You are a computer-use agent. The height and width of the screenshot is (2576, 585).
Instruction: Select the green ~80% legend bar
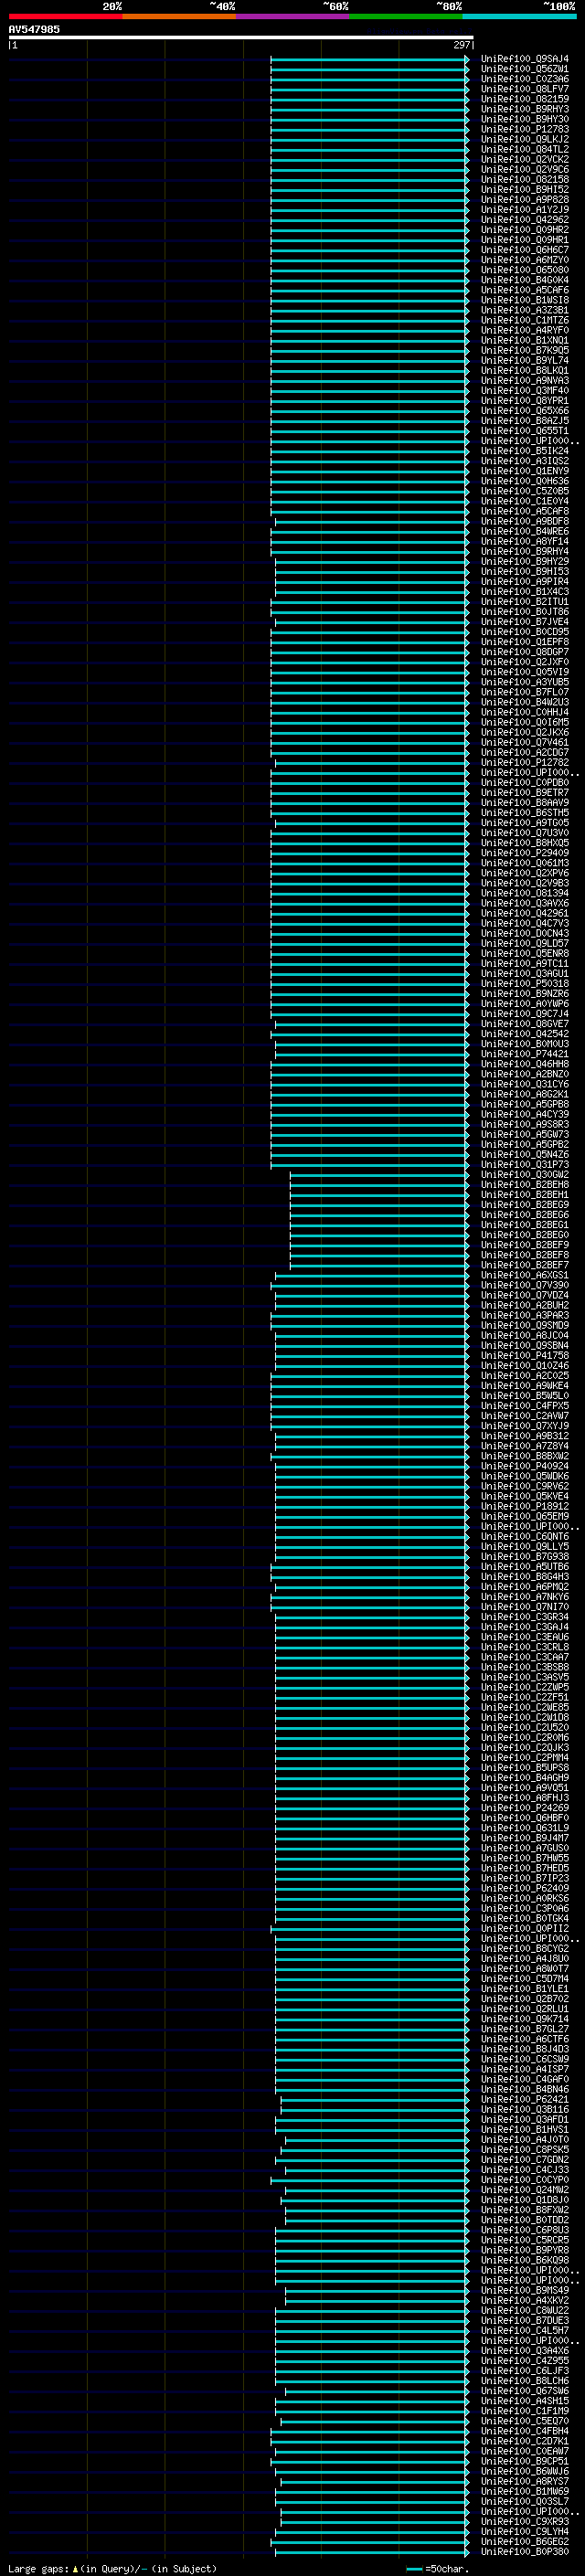click(406, 16)
